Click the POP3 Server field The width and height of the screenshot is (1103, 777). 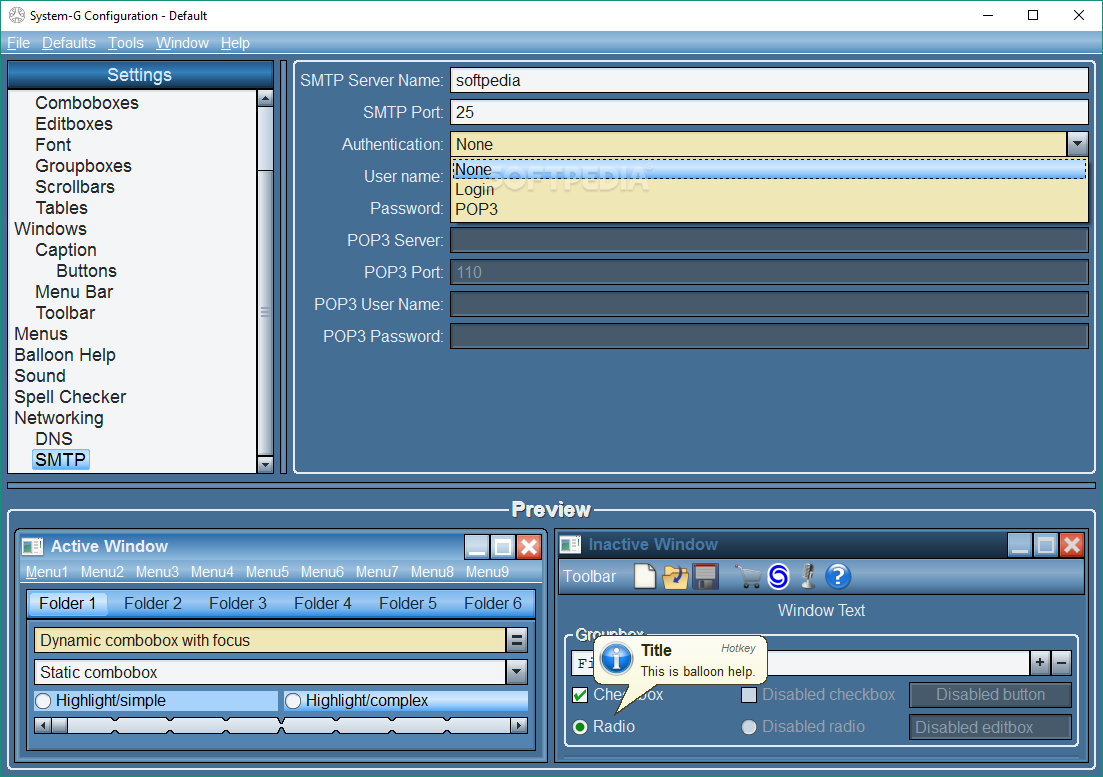[769, 240]
